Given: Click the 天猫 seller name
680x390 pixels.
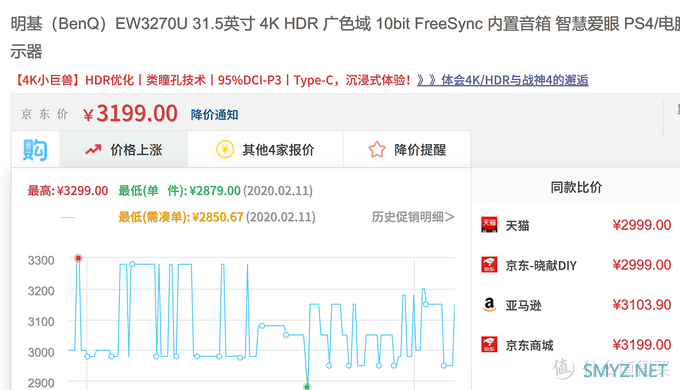Looking at the screenshot, I should (517, 226).
